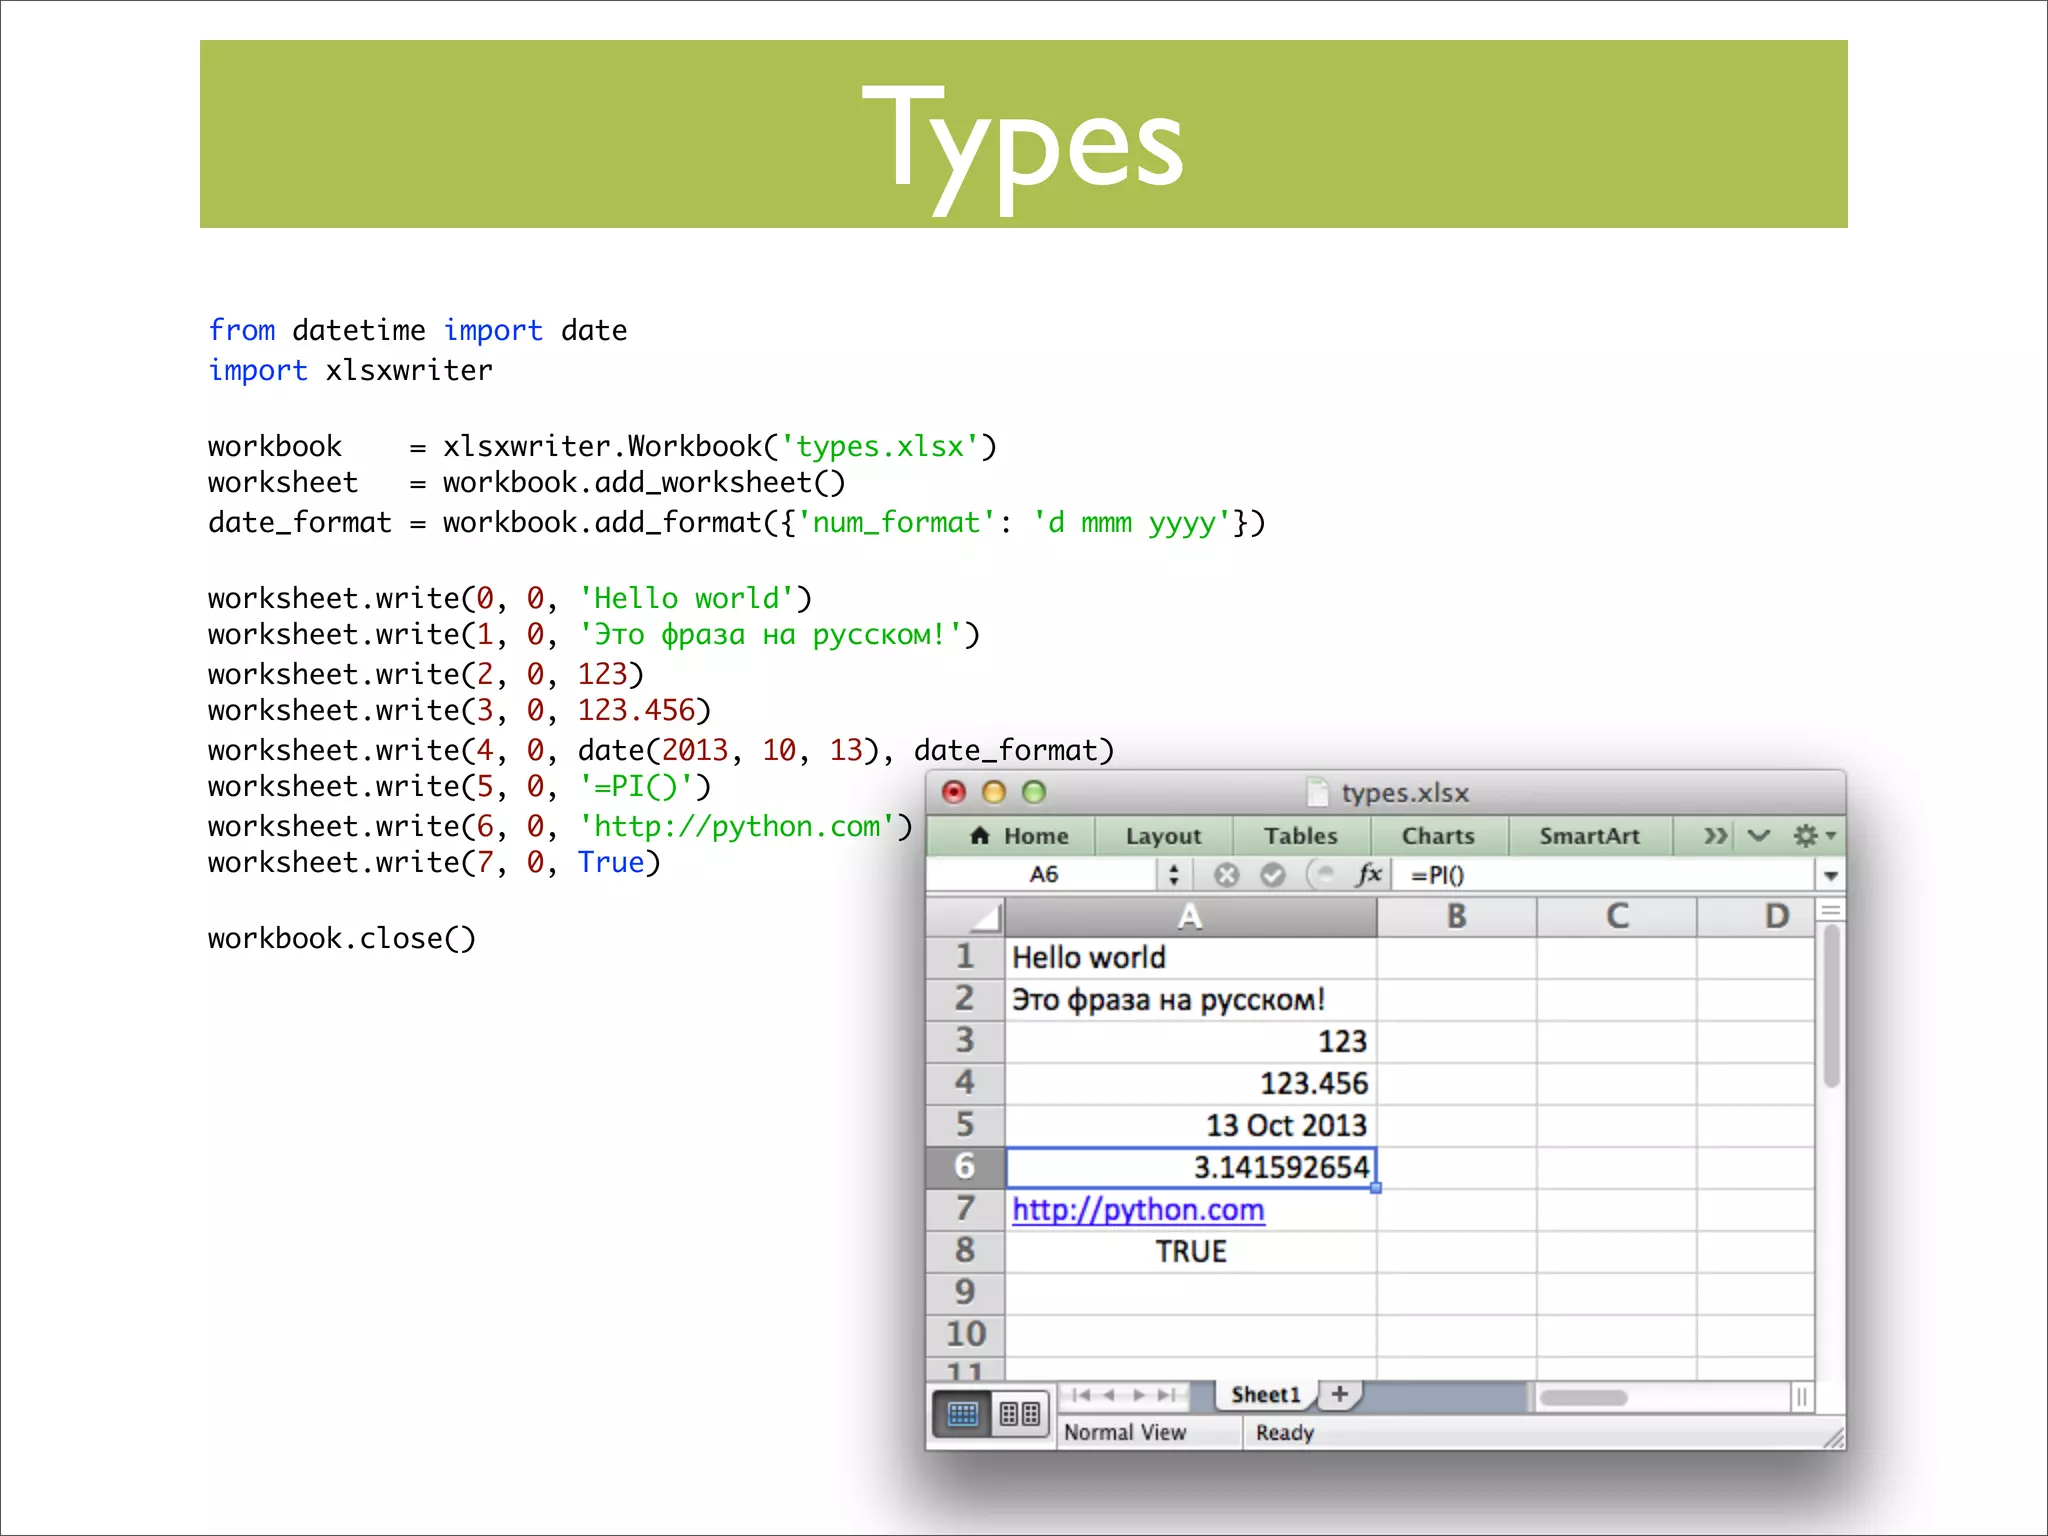Select column B header
2048x1536 pixels.
click(1457, 916)
